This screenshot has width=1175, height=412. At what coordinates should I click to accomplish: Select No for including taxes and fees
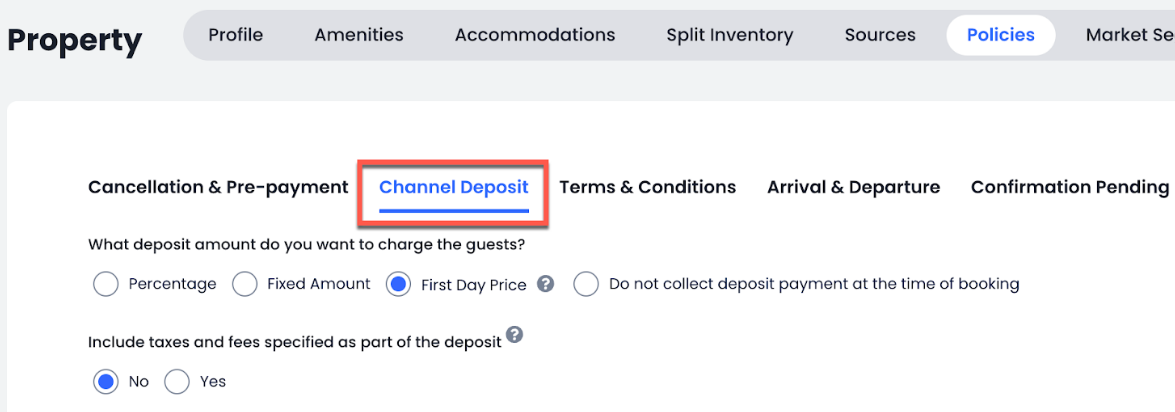click(105, 381)
